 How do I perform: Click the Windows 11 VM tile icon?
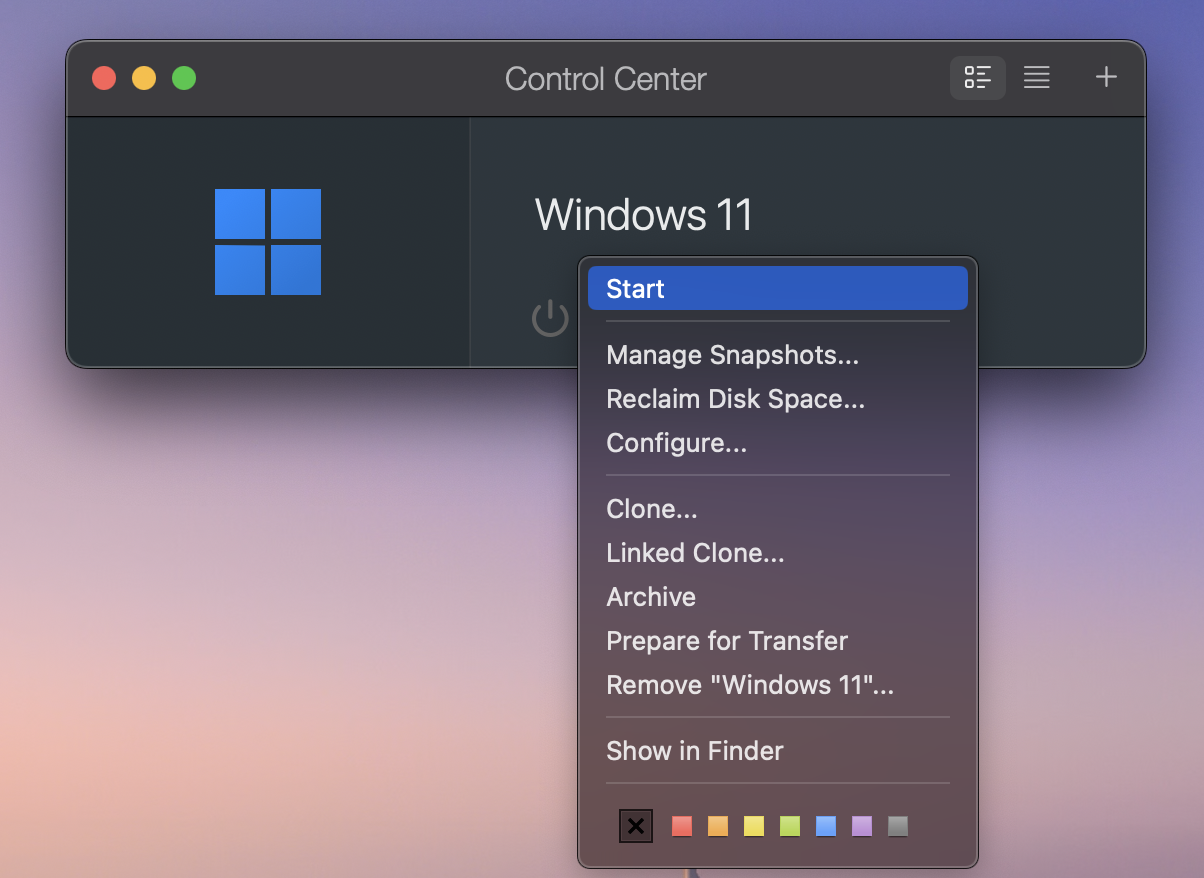tap(267, 241)
